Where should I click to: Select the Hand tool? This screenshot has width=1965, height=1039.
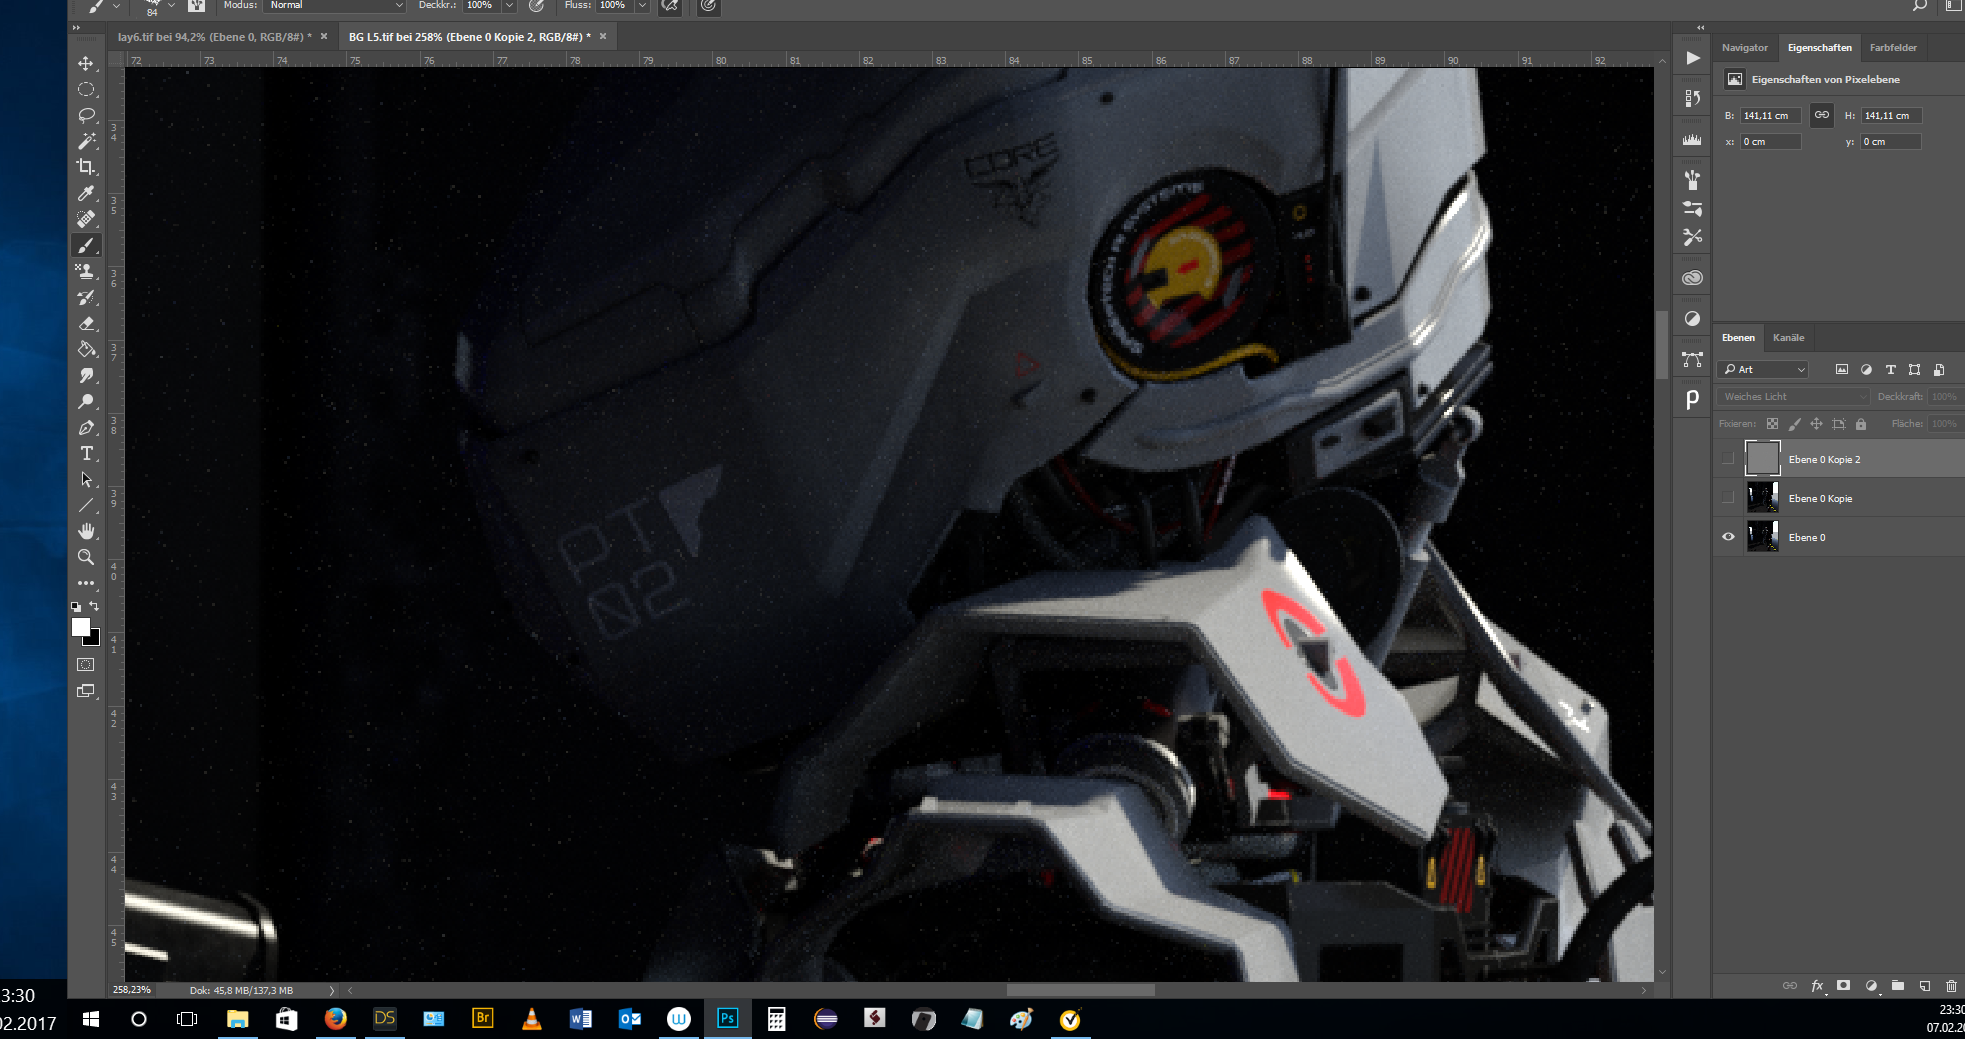coord(86,532)
